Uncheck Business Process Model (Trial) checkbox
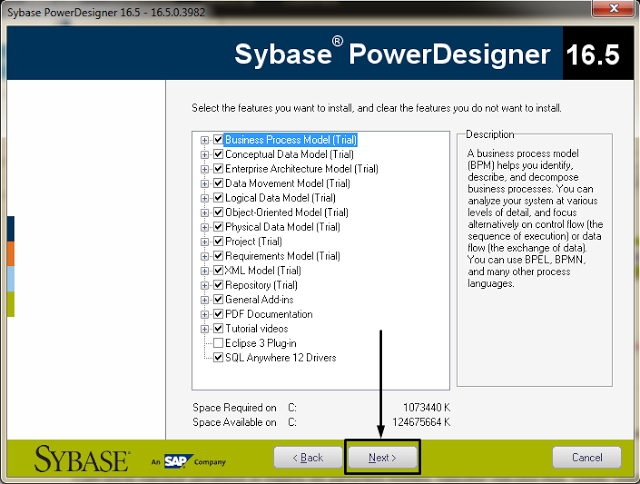The width and height of the screenshot is (640, 484). 218,140
